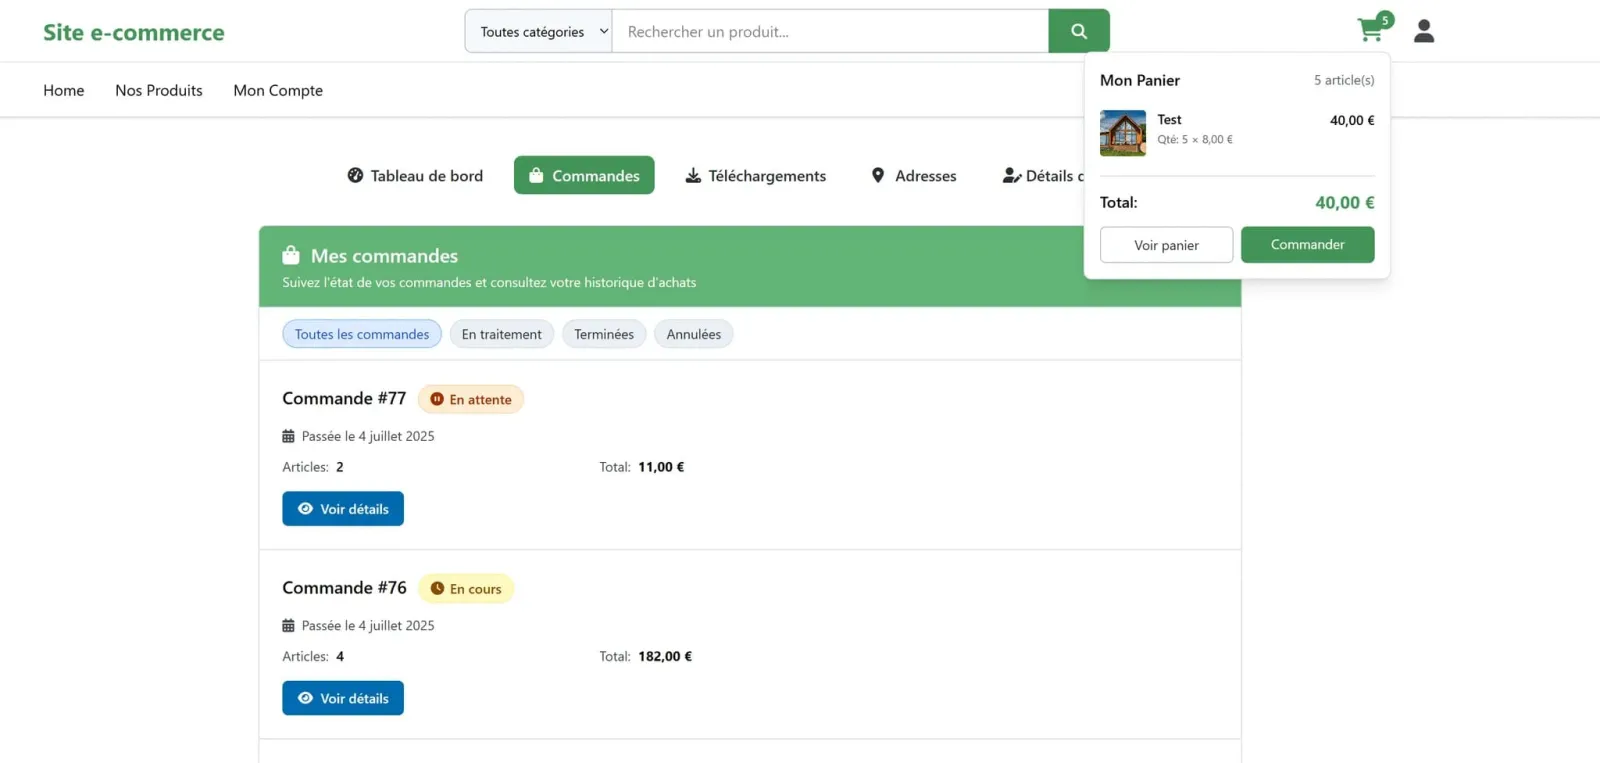Click the Téléchargements download icon
The height and width of the screenshot is (763, 1600).
693,176
